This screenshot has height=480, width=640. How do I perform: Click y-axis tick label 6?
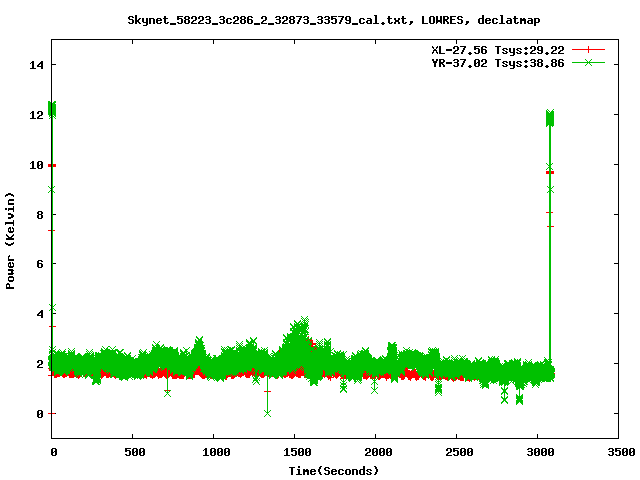tap(40, 264)
